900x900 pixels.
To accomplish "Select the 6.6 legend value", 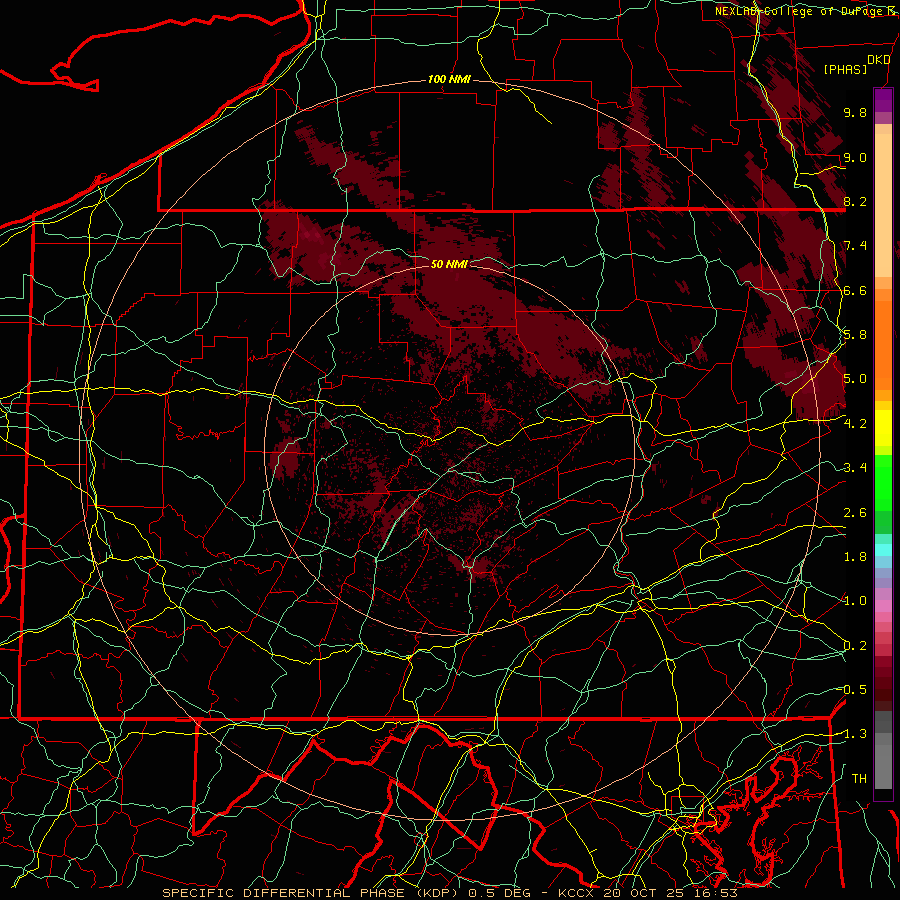I will coord(855,290).
